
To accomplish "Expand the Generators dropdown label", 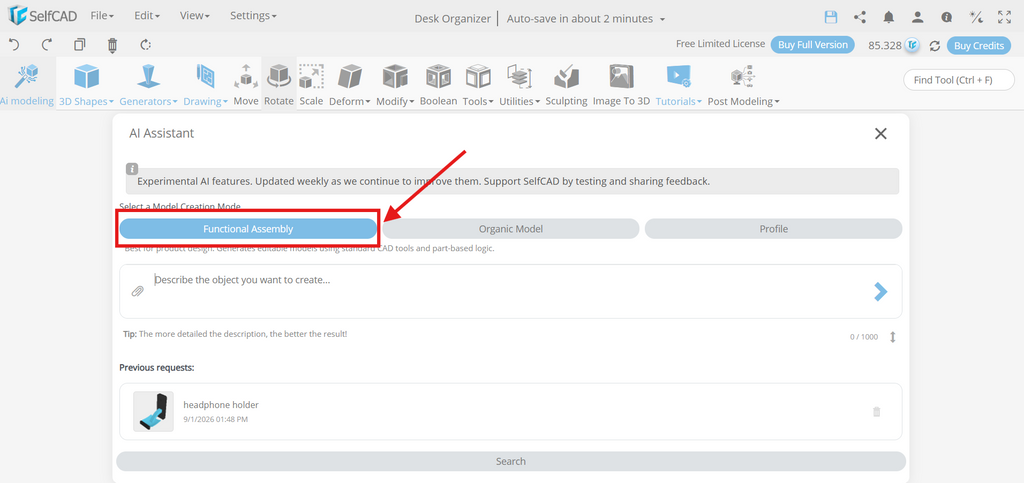I will click(x=148, y=101).
